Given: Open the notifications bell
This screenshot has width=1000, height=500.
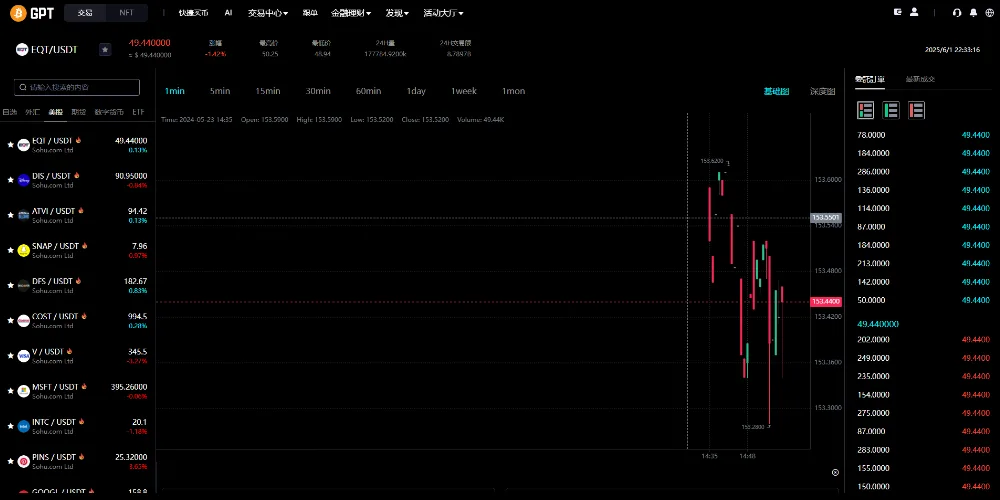Looking at the screenshot, I should point(972,12).
